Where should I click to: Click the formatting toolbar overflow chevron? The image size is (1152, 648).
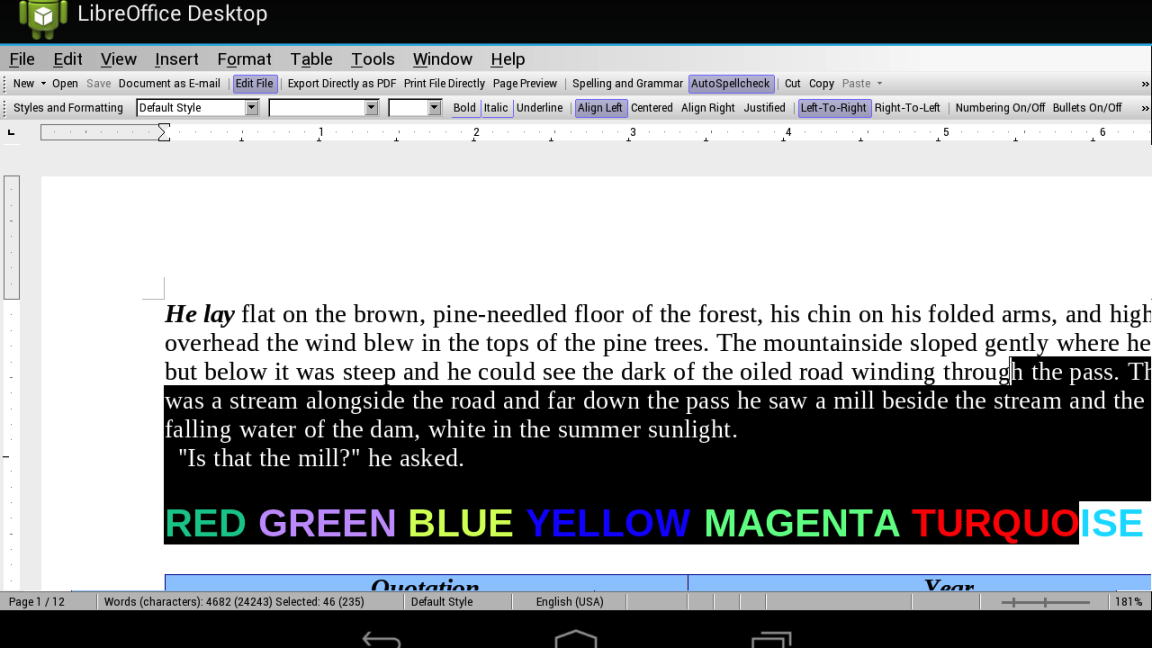(x=1145, y=108)
